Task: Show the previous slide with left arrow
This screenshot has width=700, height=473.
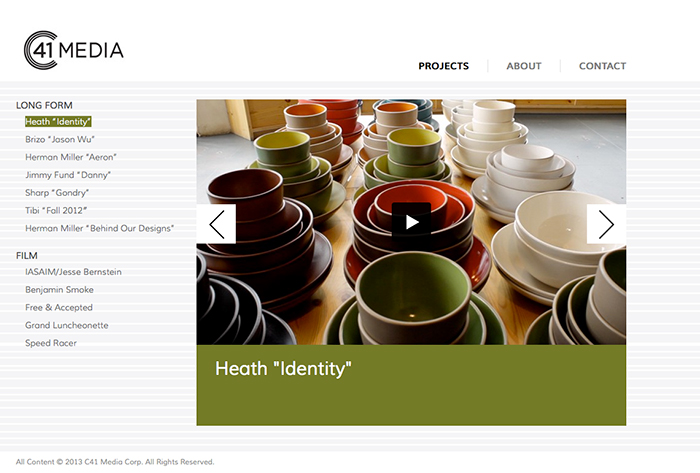Action: click(216, 224)
